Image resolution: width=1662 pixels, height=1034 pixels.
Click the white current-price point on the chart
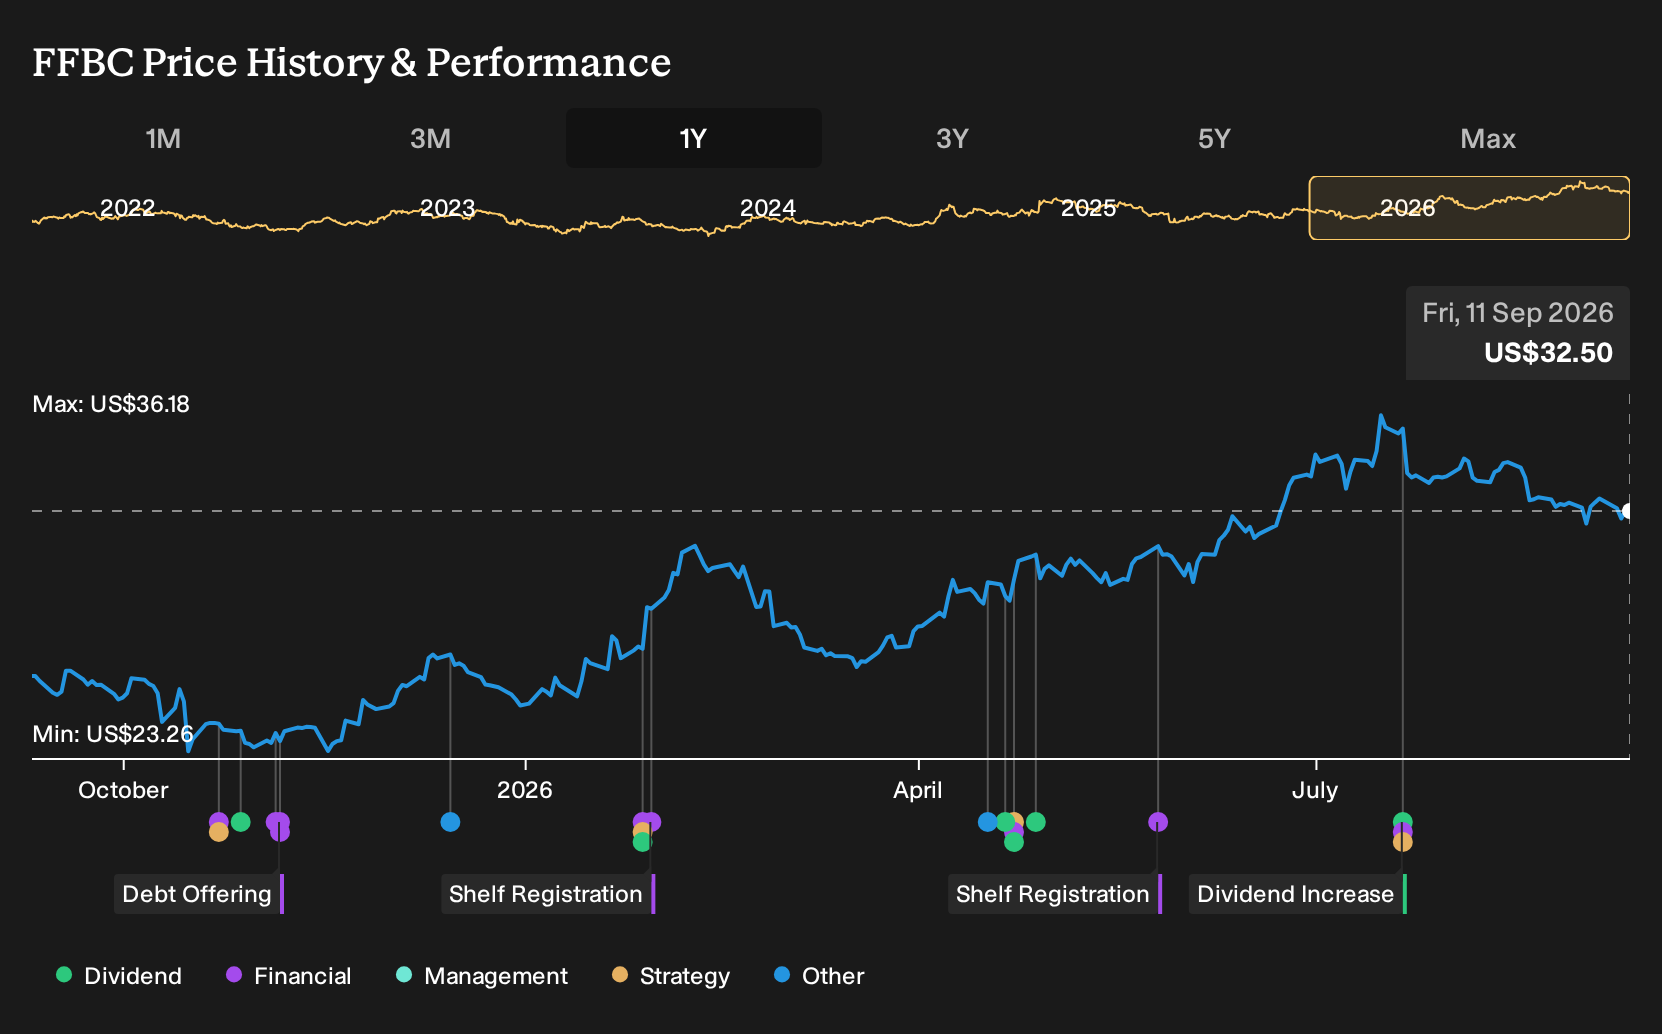pyautogui.click(x=1627, y=511)
